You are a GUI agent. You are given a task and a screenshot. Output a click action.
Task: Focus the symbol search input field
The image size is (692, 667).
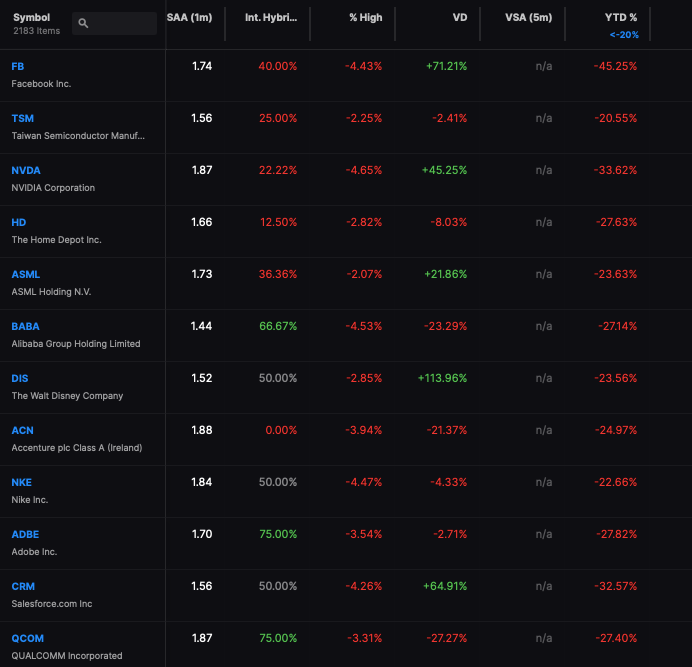(114, 23)
